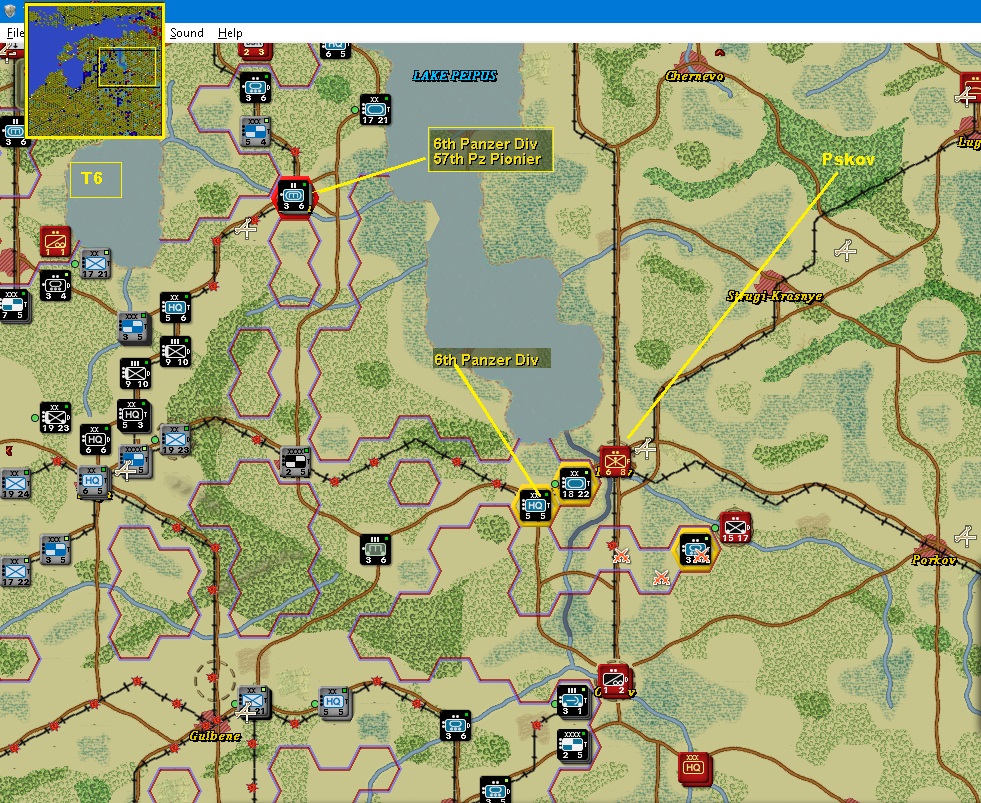Select the black 3-4 unit counter
This screenshot has width=981, height=803.
[x=56, y=286]
